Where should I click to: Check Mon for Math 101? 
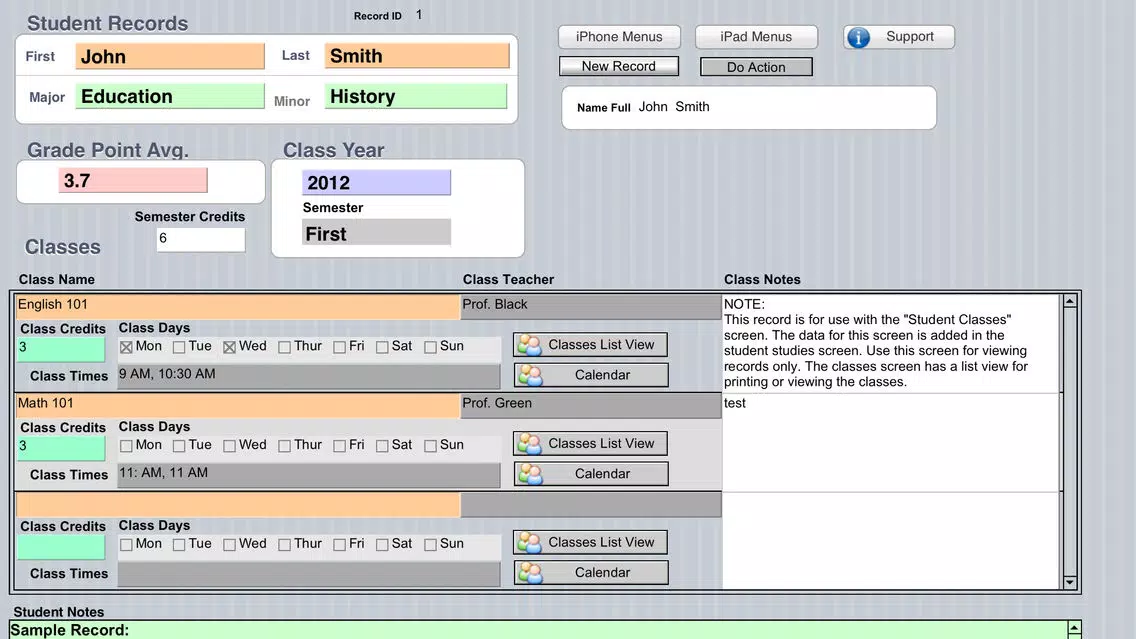[126, 446]
